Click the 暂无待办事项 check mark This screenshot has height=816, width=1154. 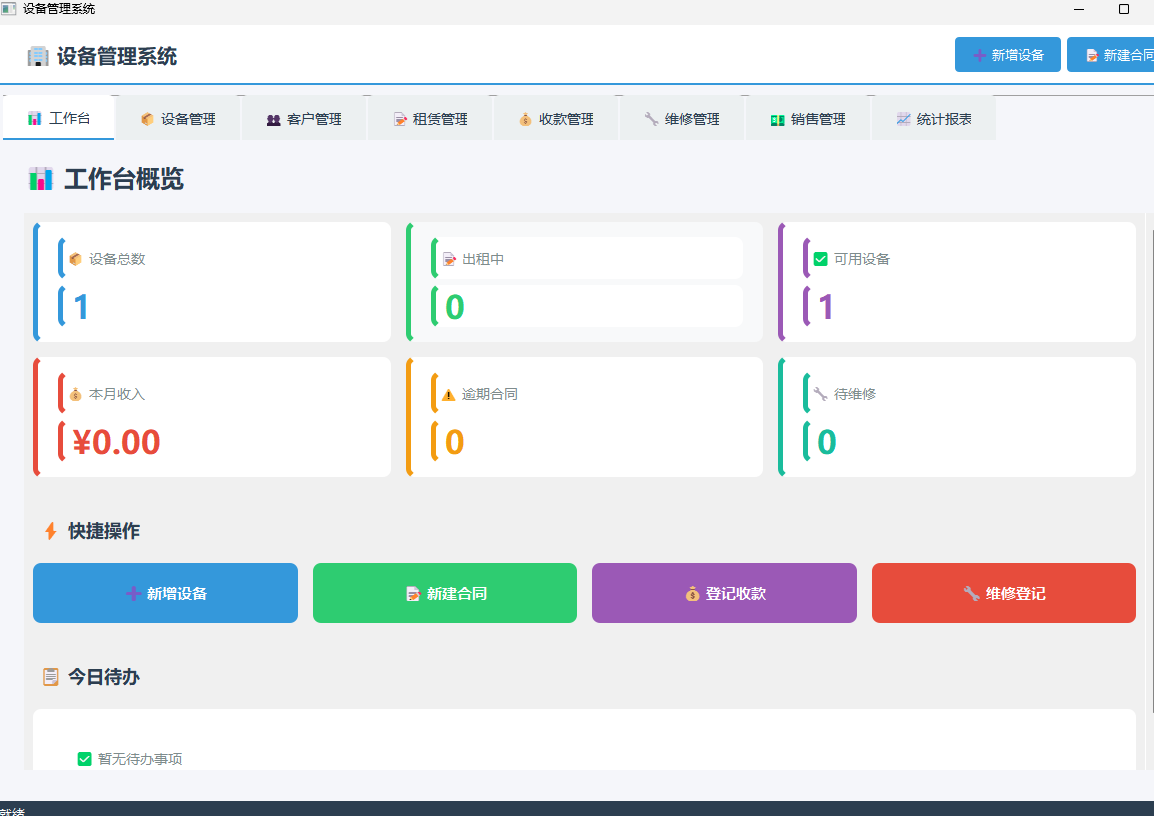tap(85, 759)
